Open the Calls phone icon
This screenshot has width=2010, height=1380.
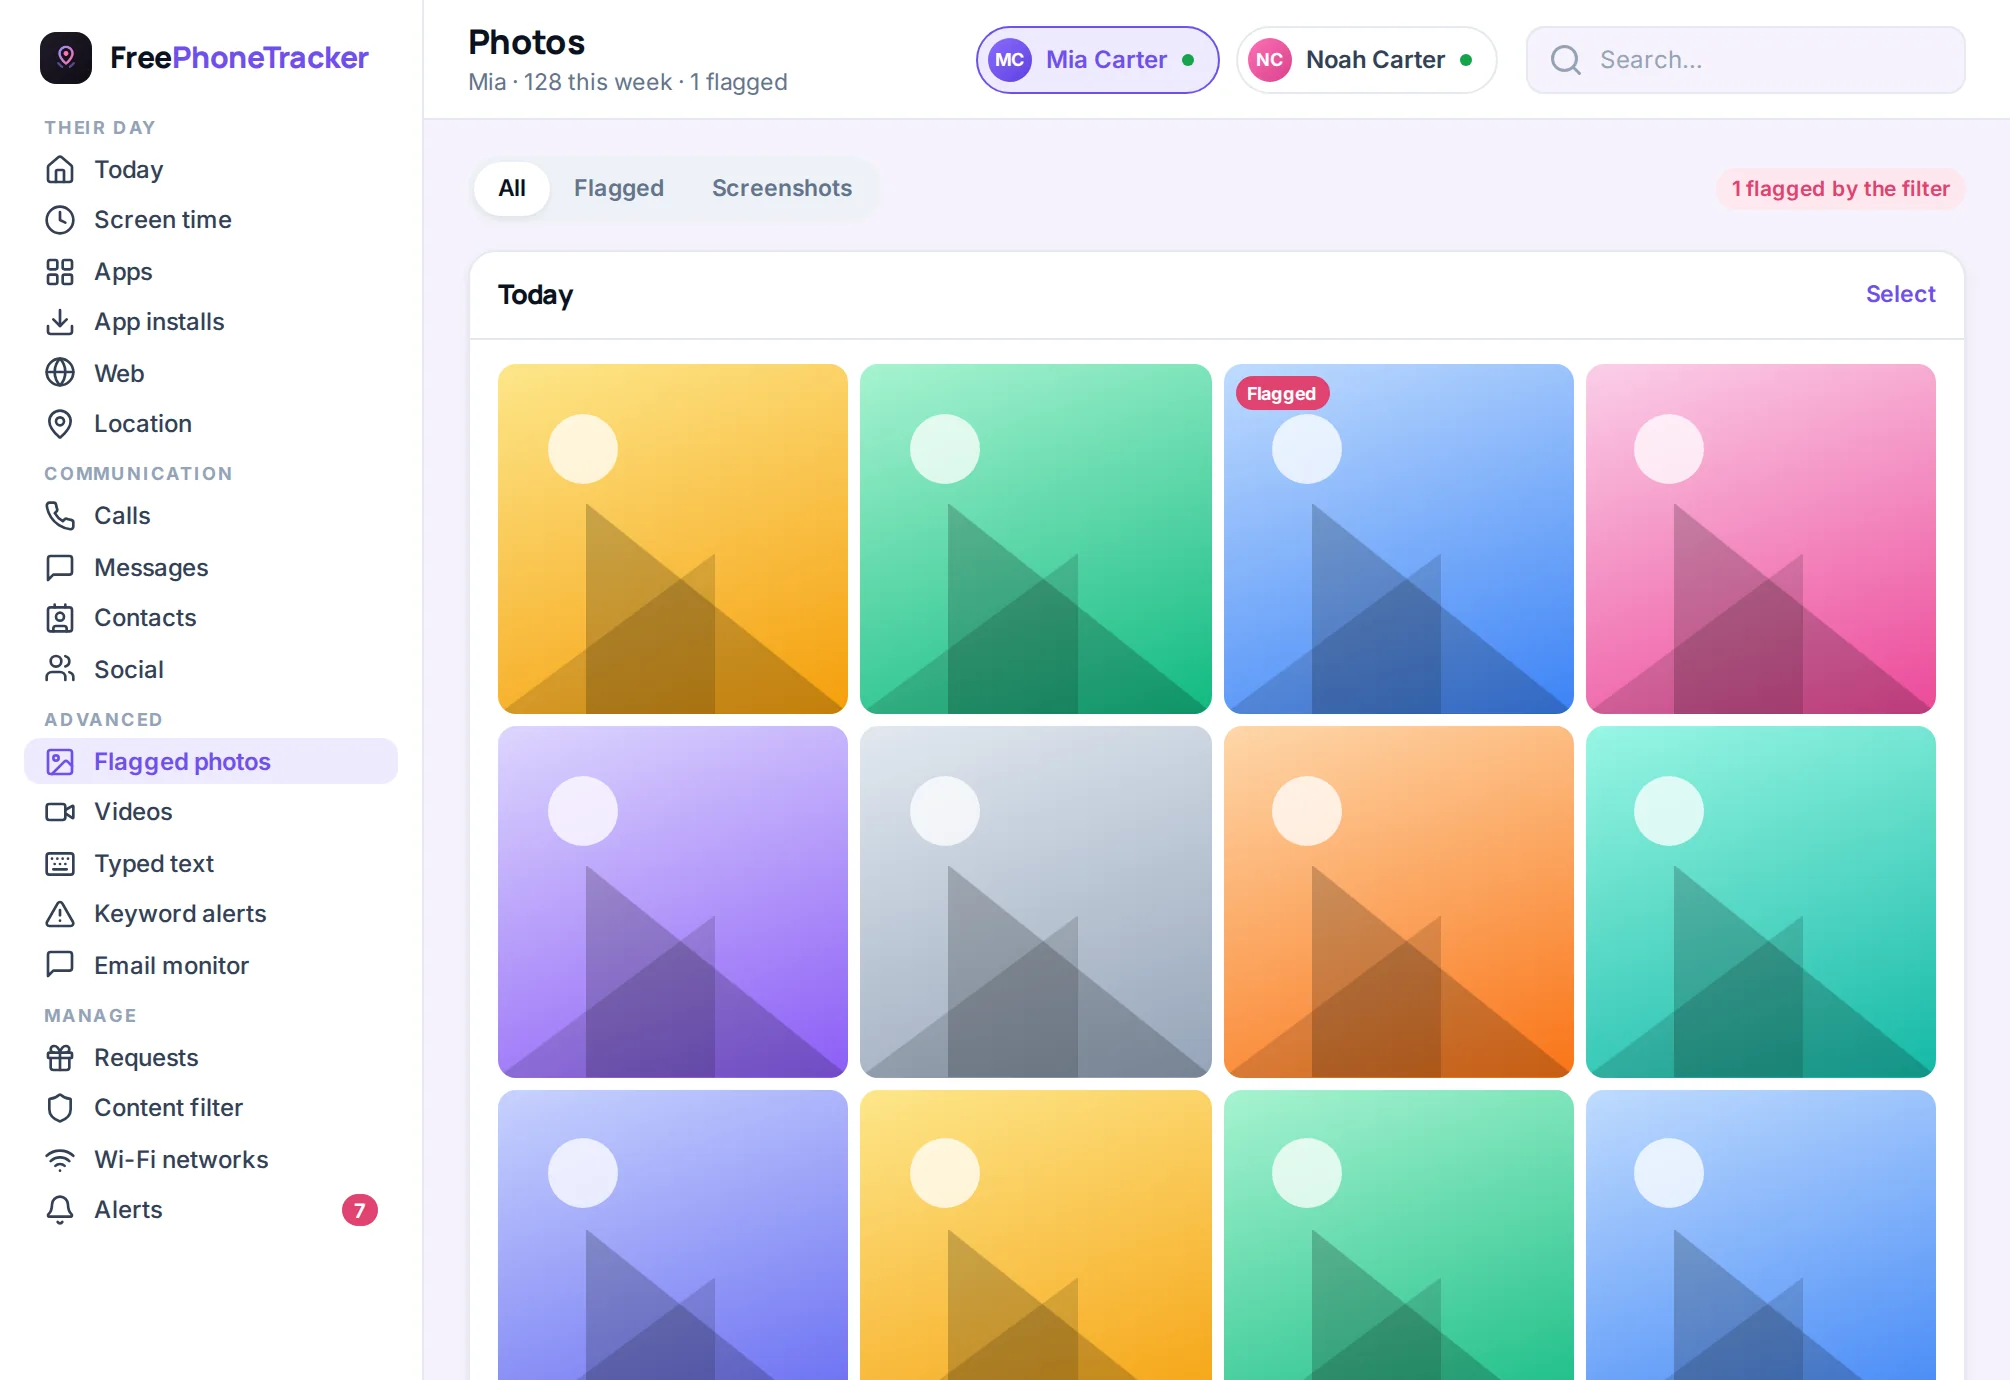point(60,516)
